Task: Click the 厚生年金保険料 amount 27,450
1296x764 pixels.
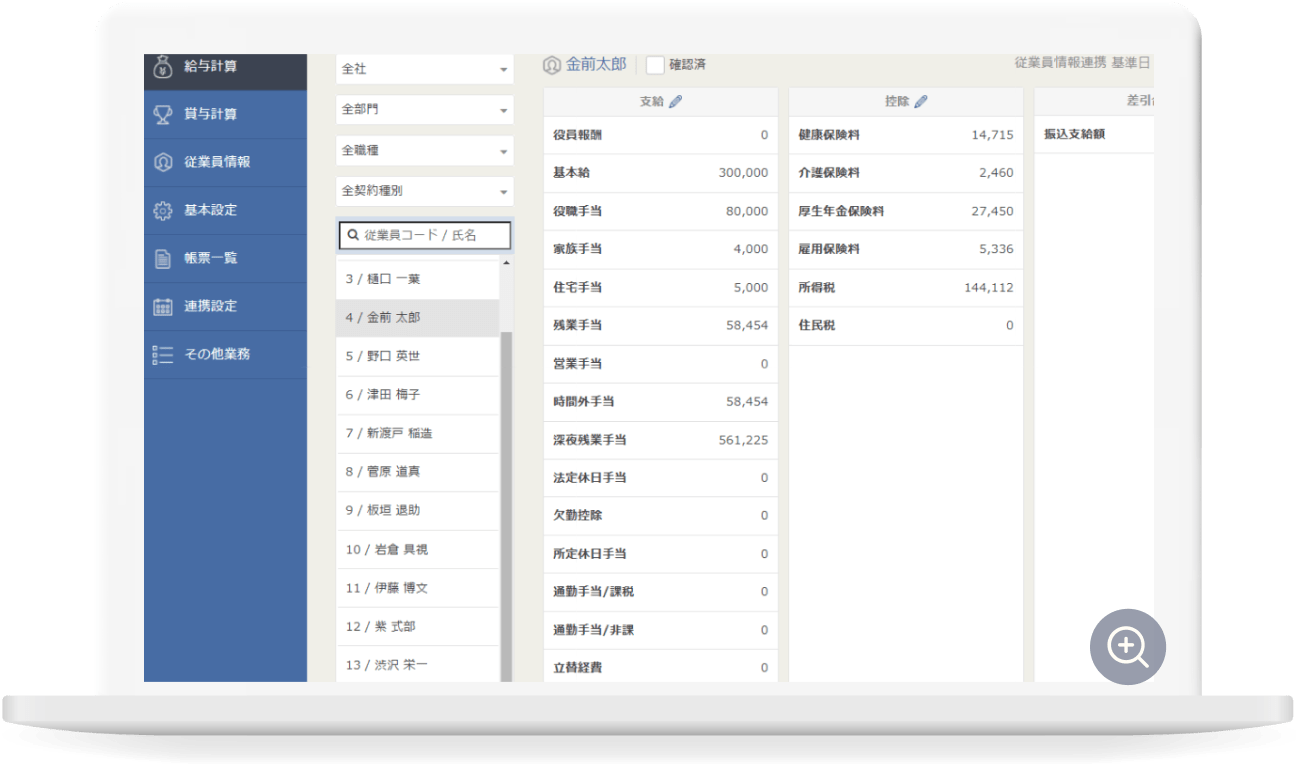Action: coord(992,211)
